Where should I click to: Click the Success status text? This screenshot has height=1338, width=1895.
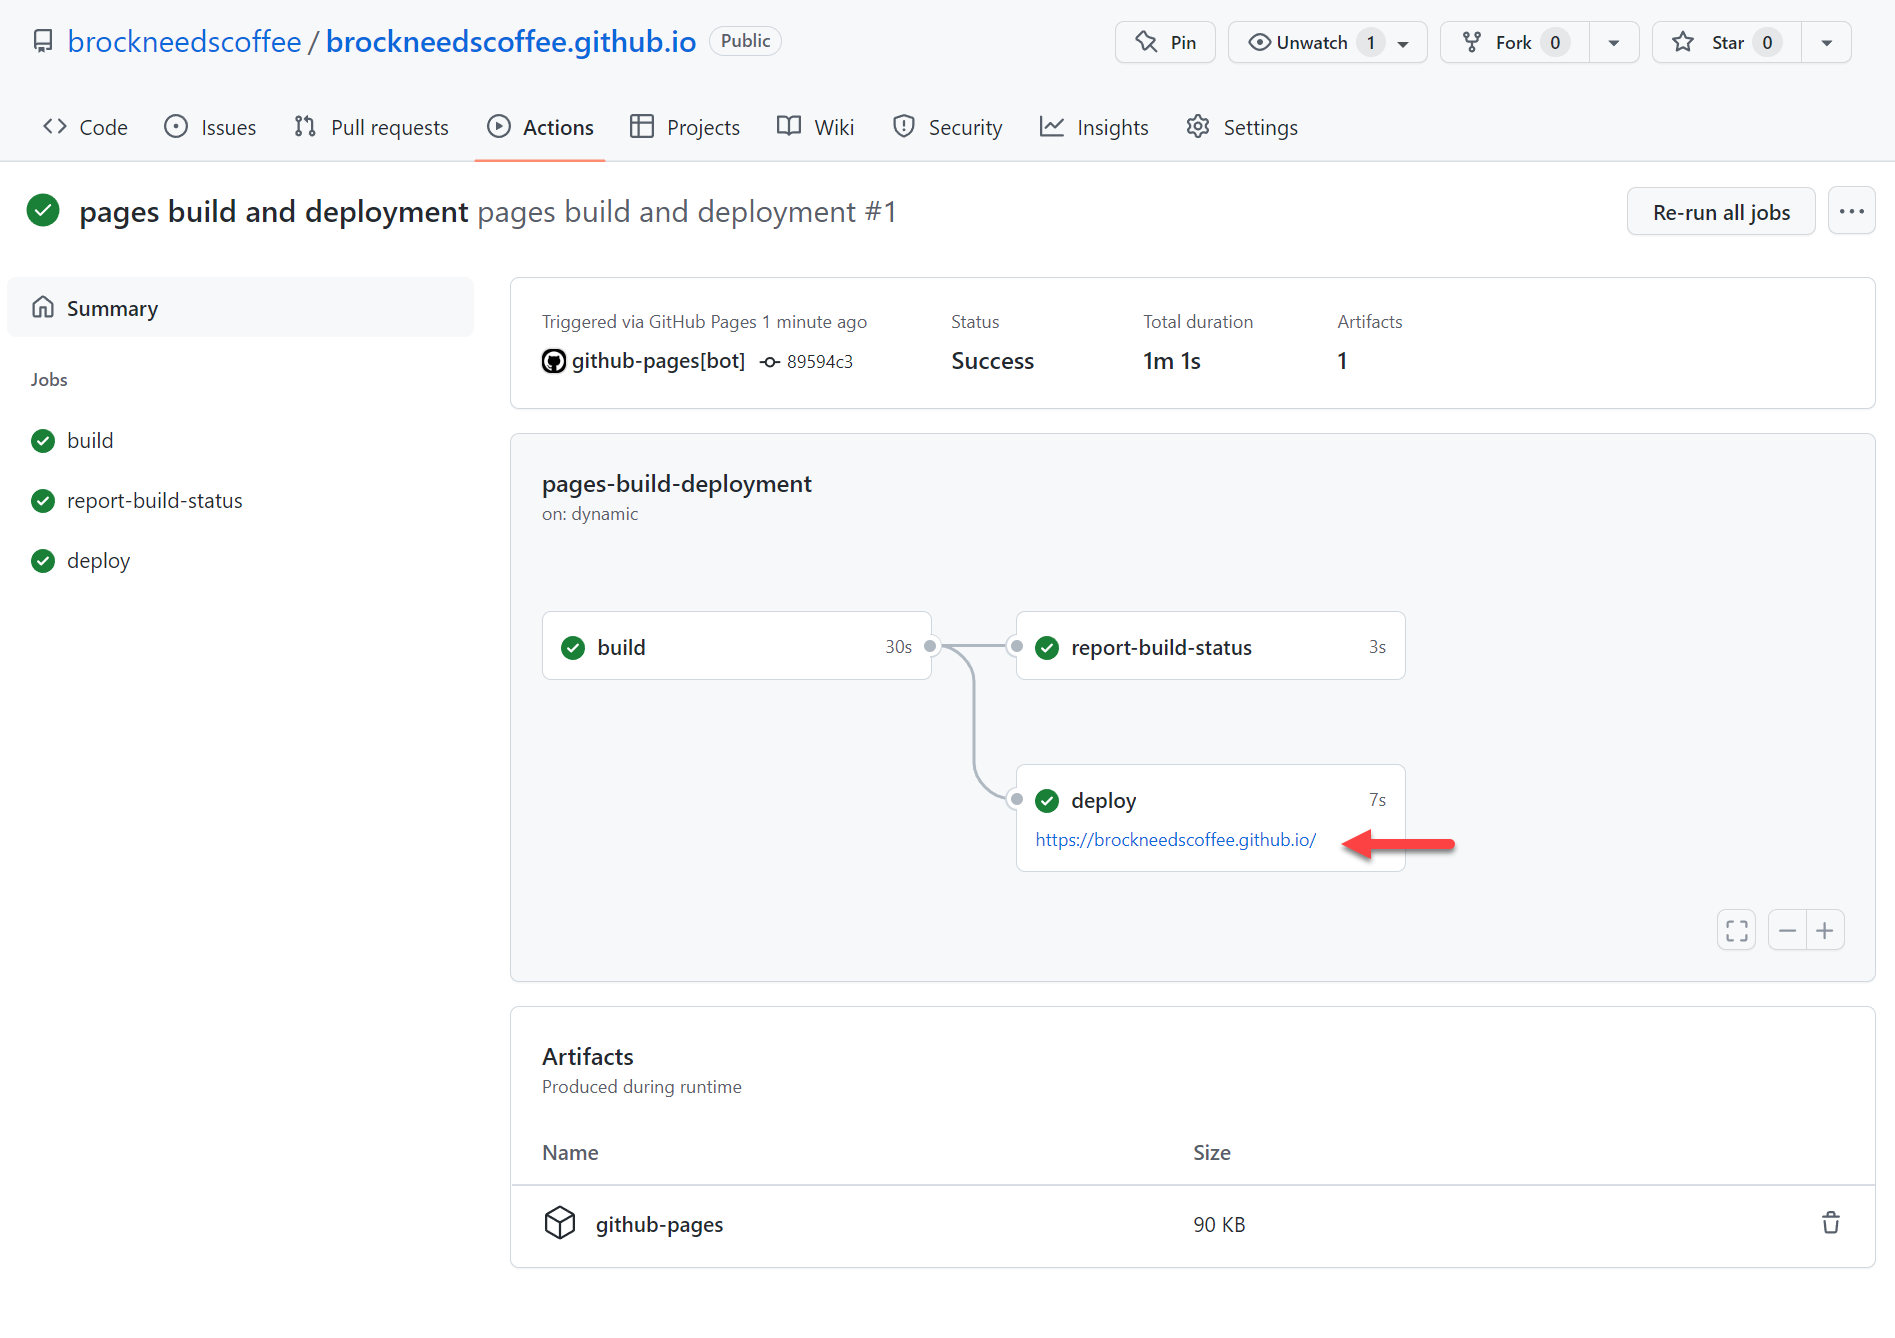coord(992,361)
